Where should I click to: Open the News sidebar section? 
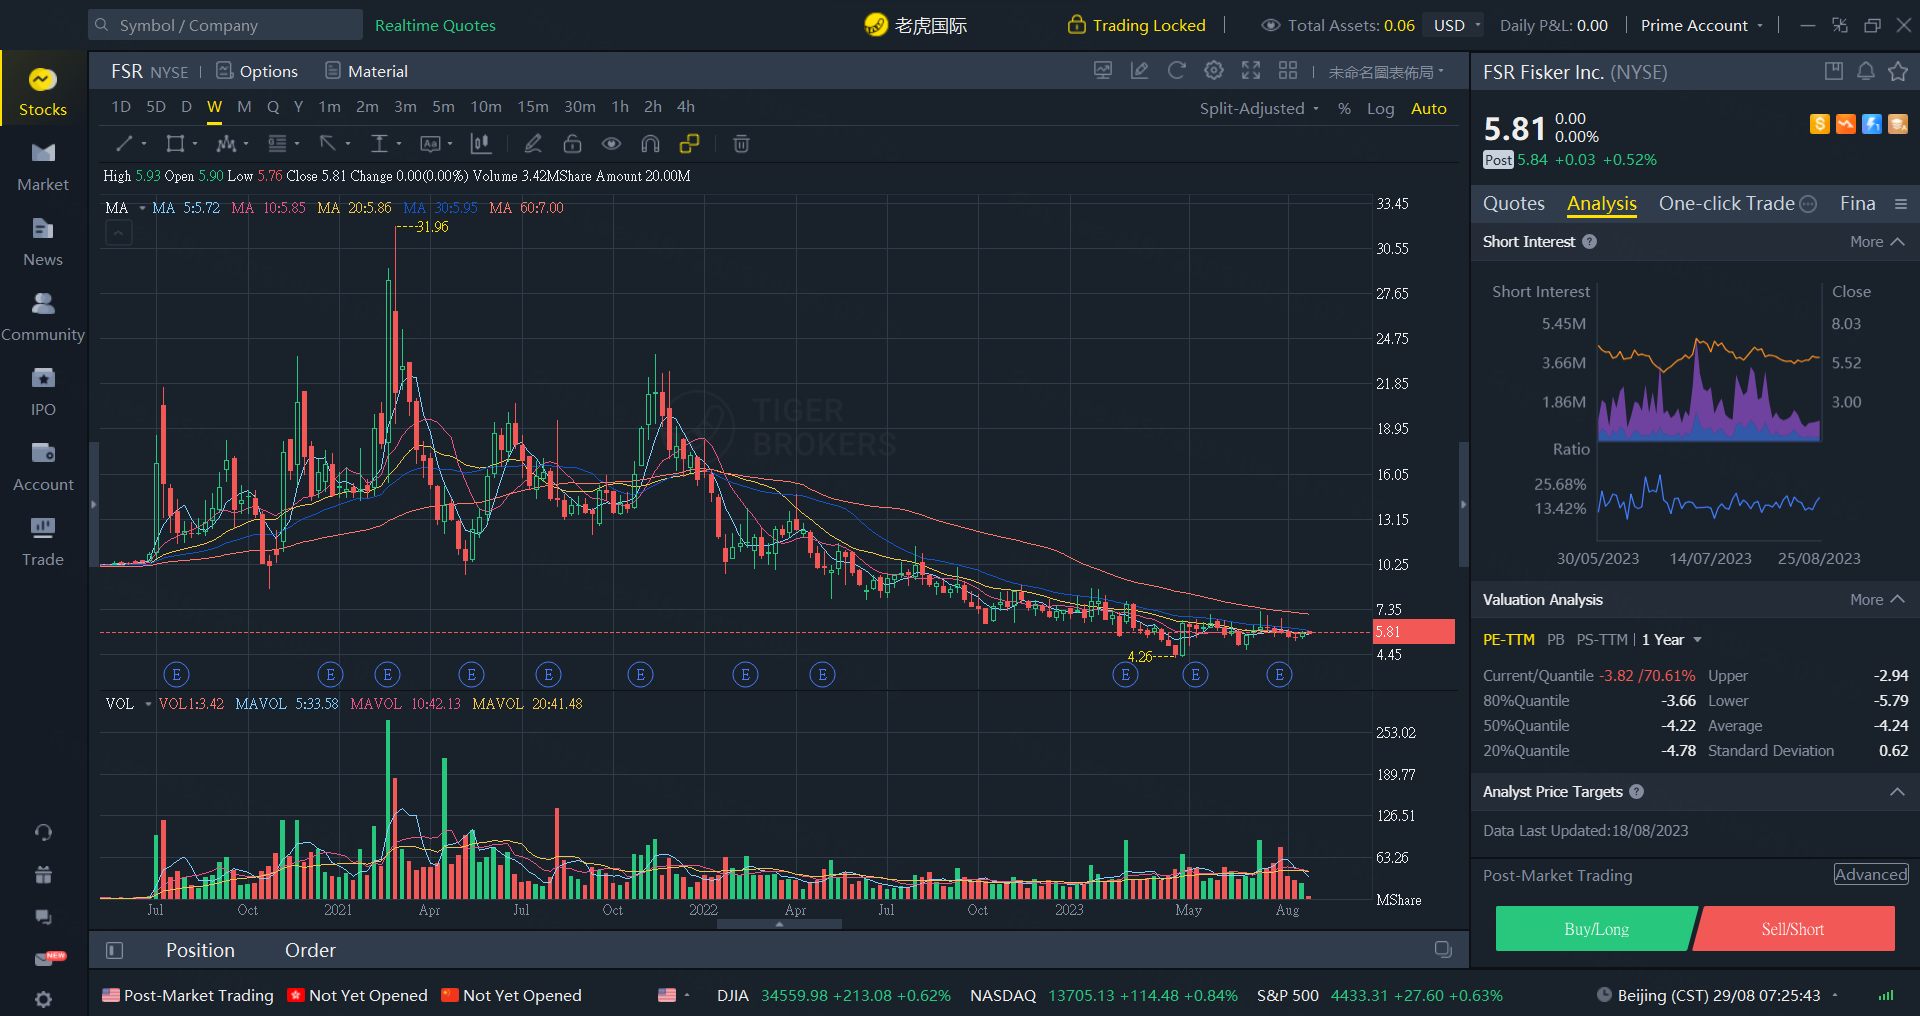tap(42, 242)
